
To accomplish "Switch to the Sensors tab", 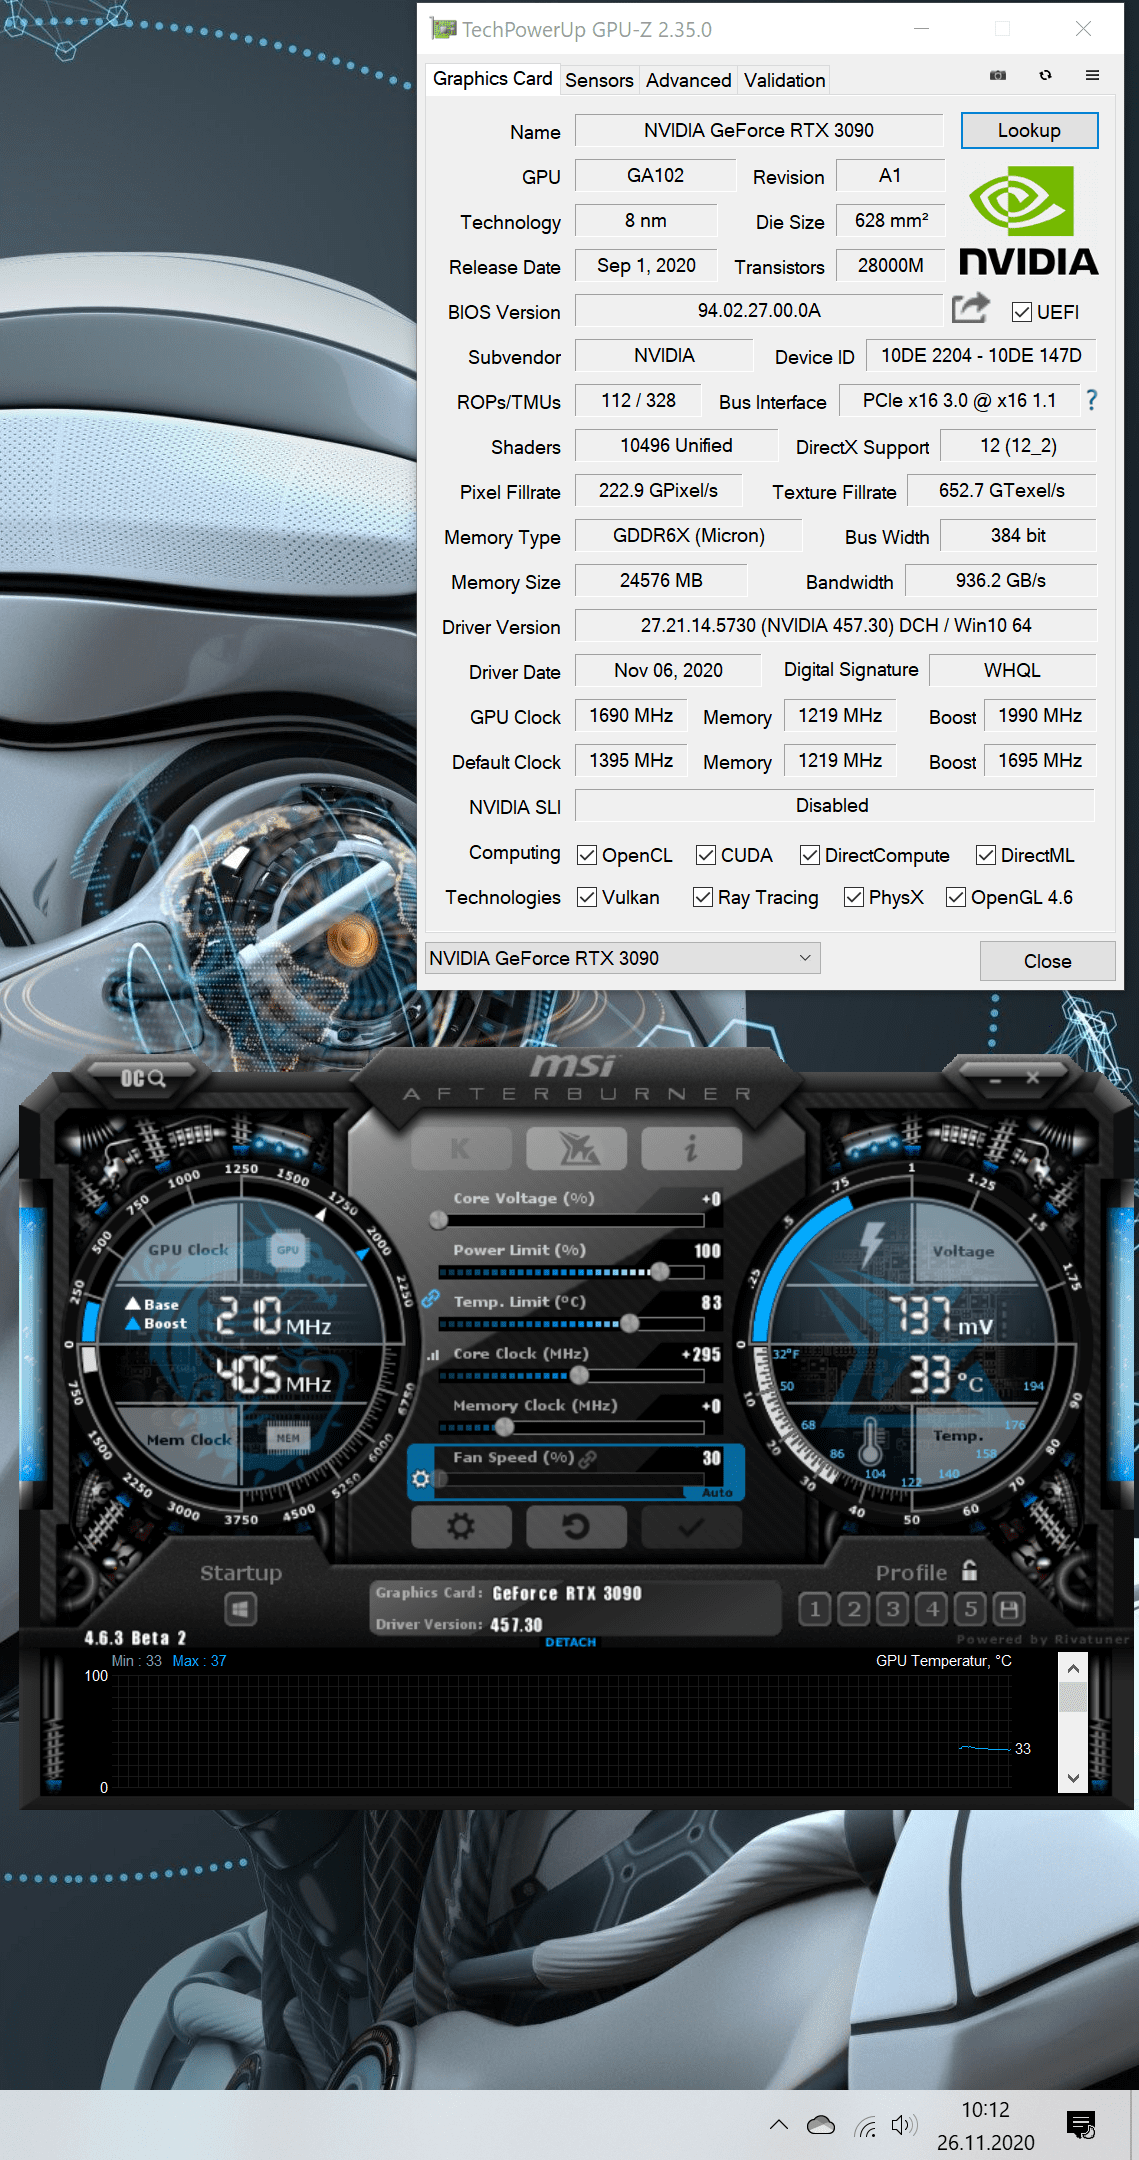I will pos(599,80).
